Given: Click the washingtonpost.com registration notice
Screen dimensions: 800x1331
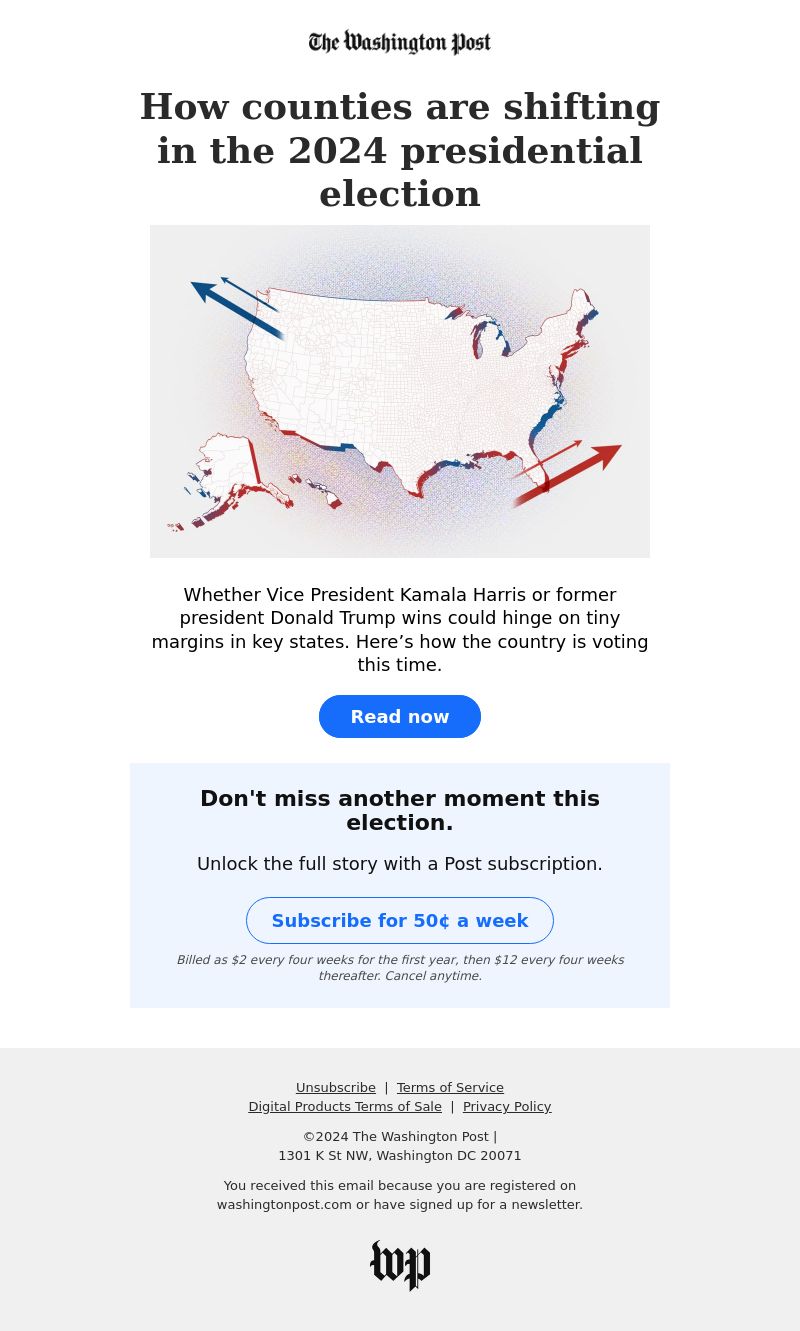Looking at the screenshot, I should pos(400,1195).
